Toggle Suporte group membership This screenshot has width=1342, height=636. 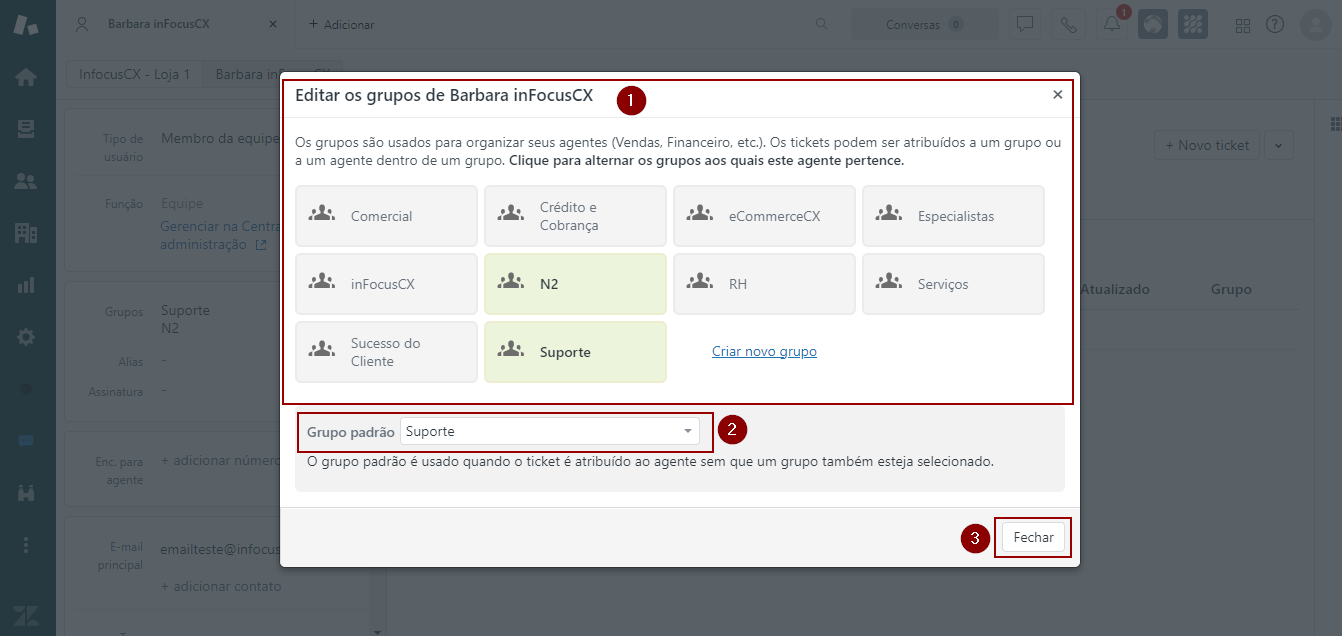[x=575, y=352]
